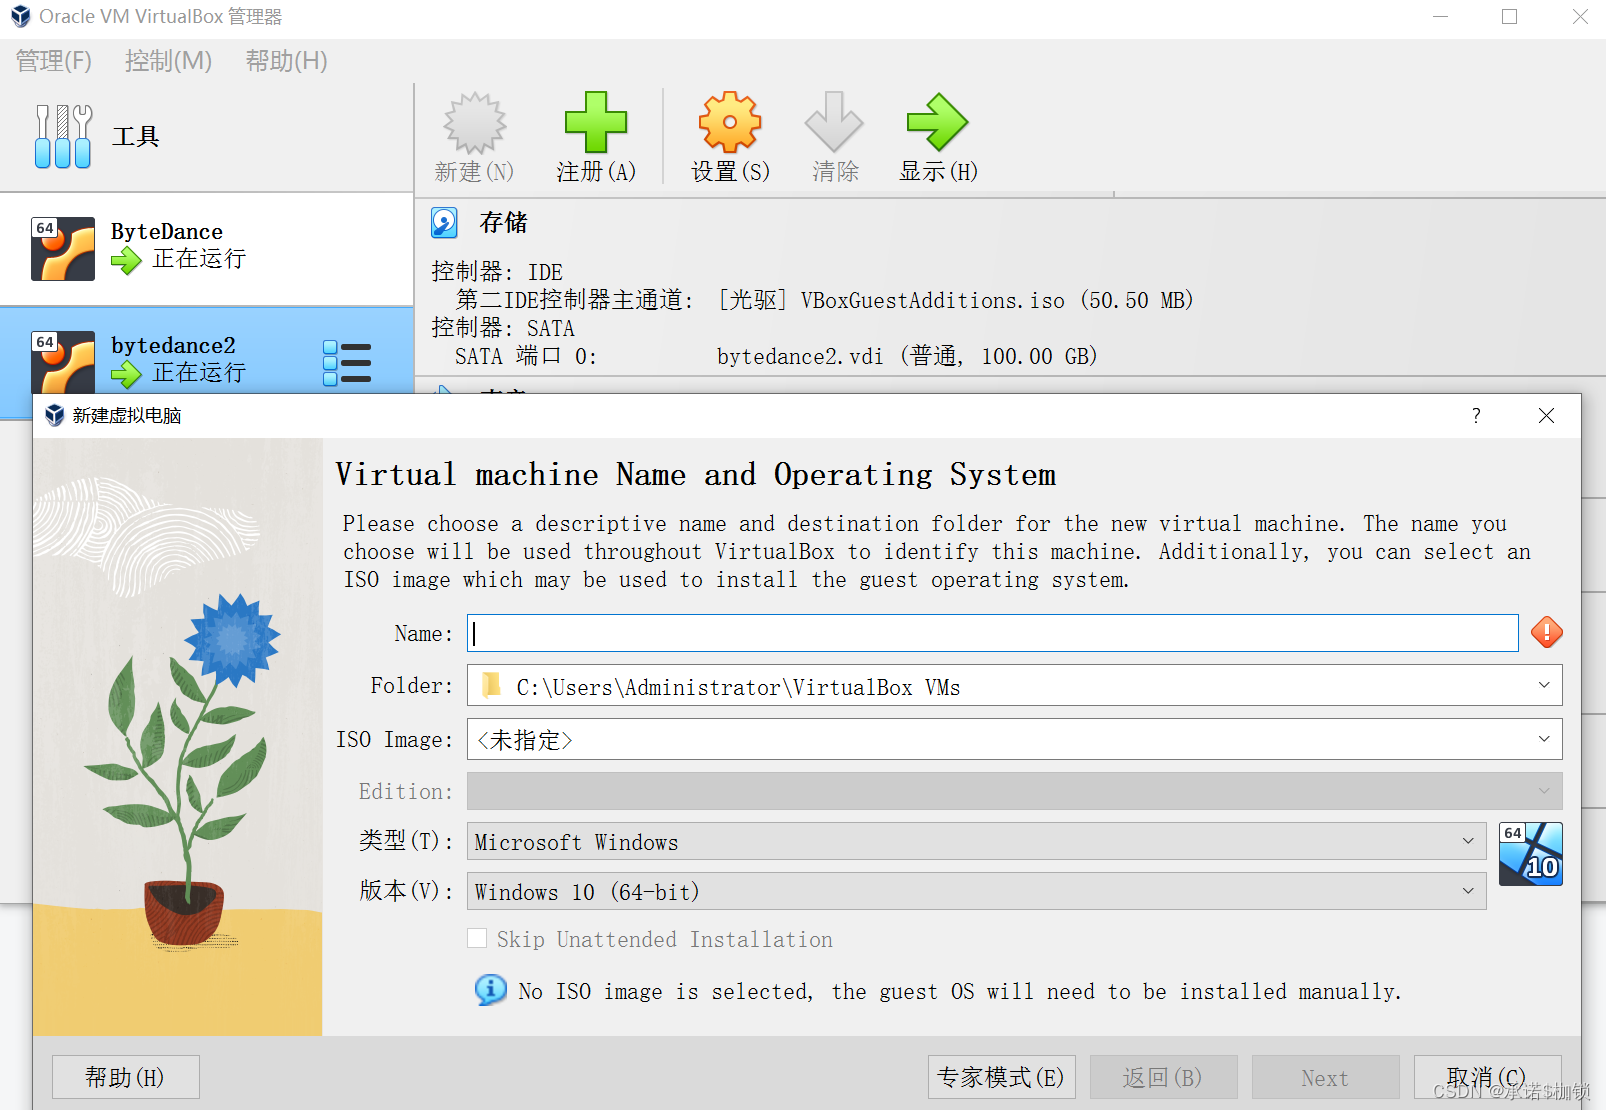Expand the Folder dropdown
Viewport: 1606px width, 1110px height.
pos(1544,685)
